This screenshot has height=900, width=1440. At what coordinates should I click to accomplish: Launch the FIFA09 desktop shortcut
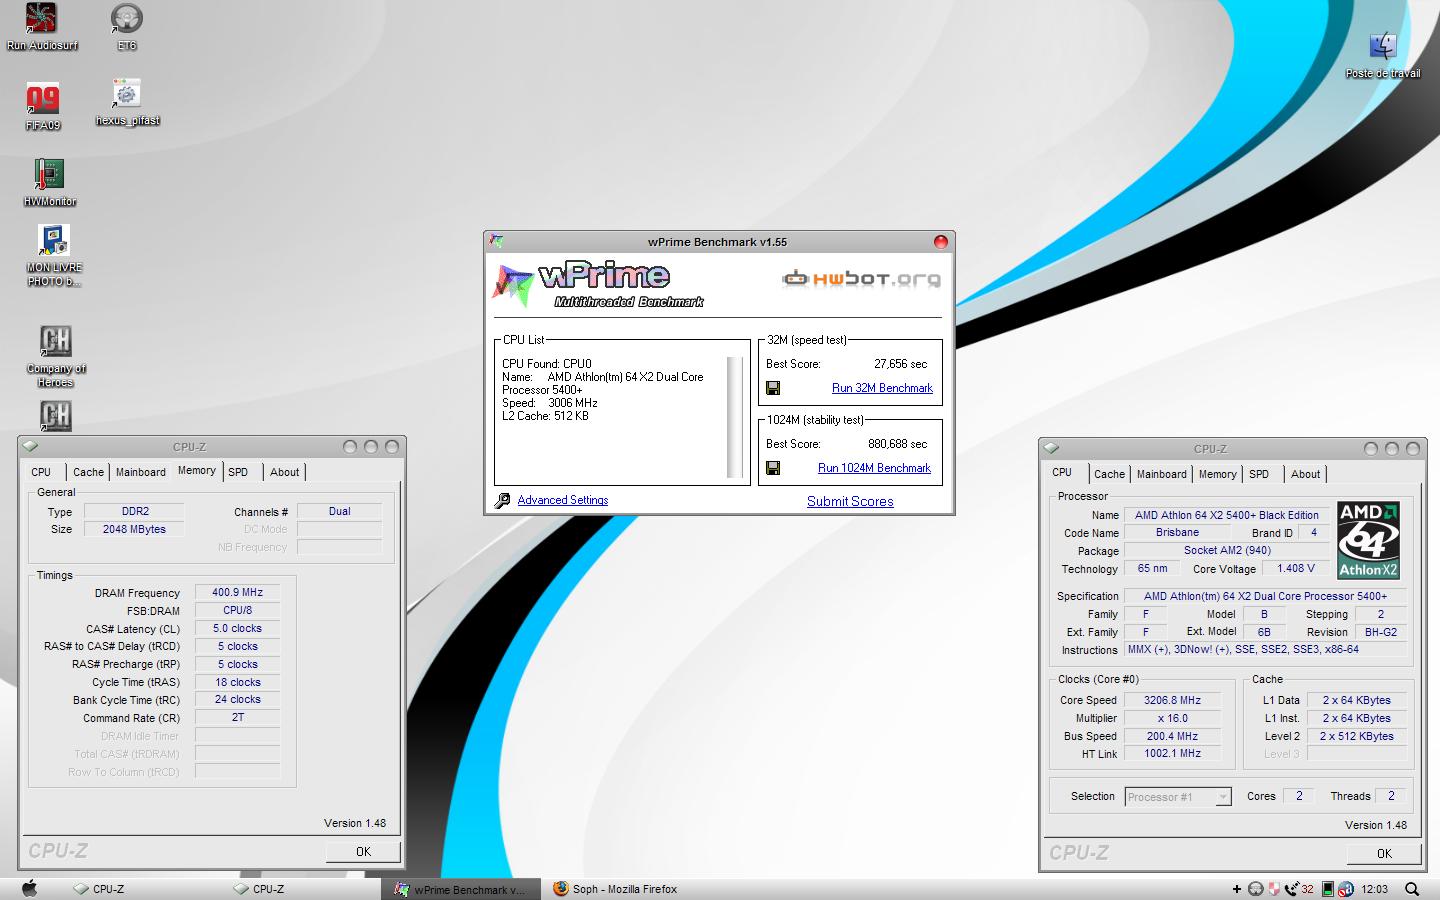tap(43, 107)
